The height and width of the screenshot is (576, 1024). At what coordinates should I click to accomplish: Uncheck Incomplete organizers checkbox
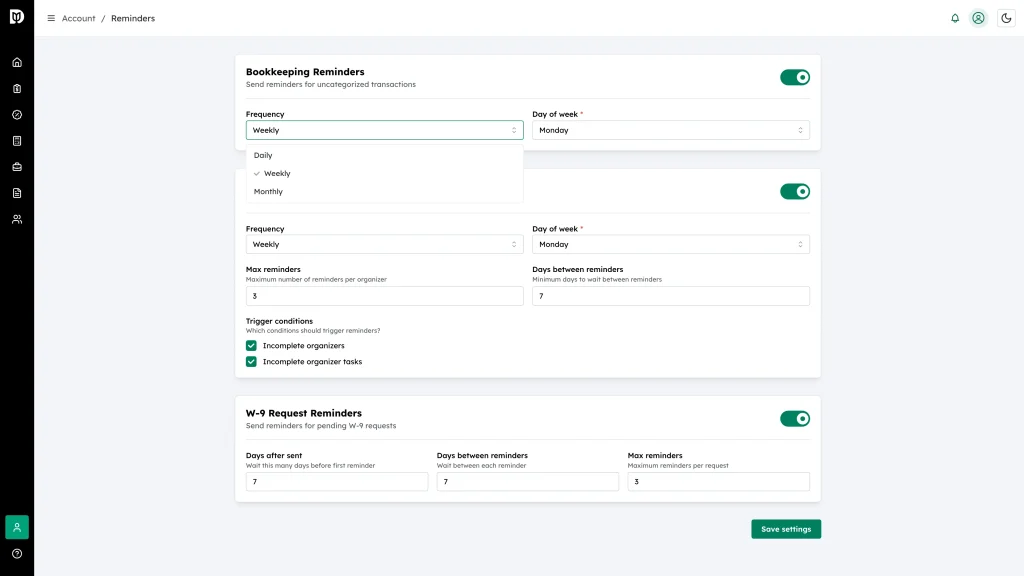(x=251, y=345)
